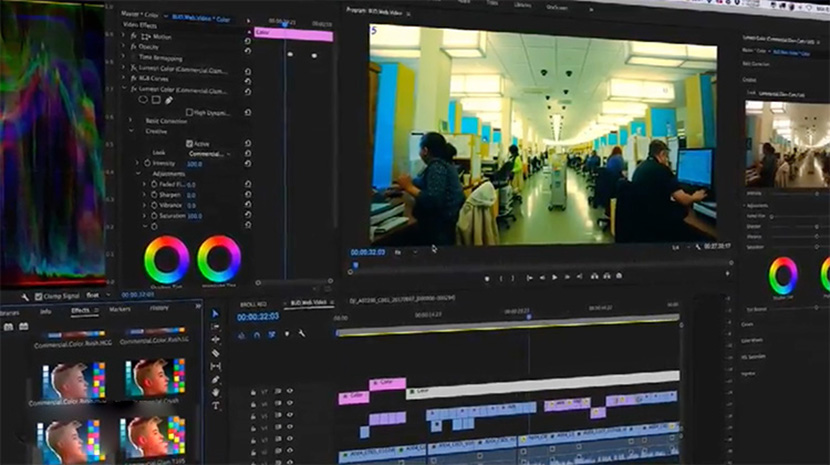Lock the topmost video track
The width and height of the screenshot is (830, 465).
253,392
